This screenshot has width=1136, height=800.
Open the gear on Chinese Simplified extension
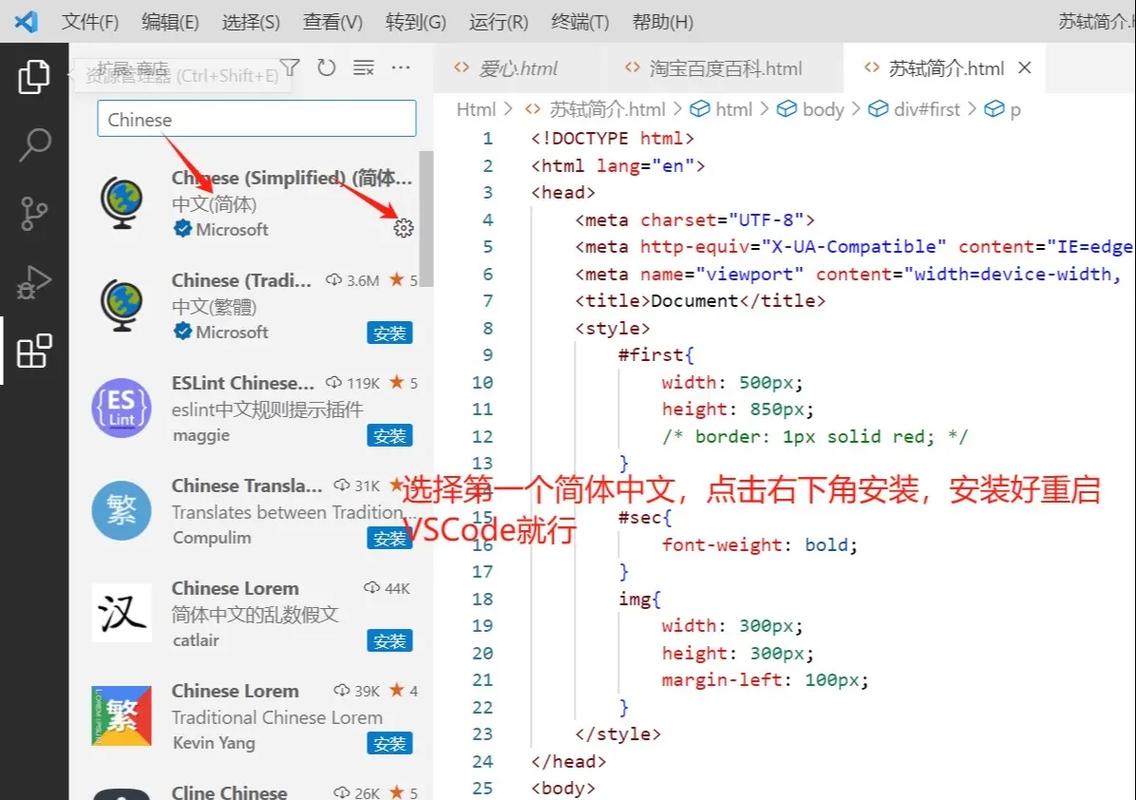tap(403, 227)
